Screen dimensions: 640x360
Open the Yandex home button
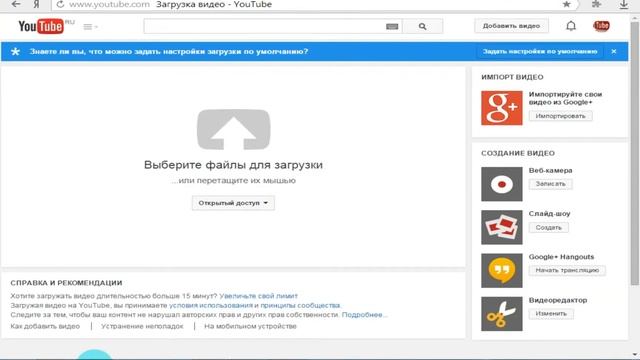click(37, 4)
